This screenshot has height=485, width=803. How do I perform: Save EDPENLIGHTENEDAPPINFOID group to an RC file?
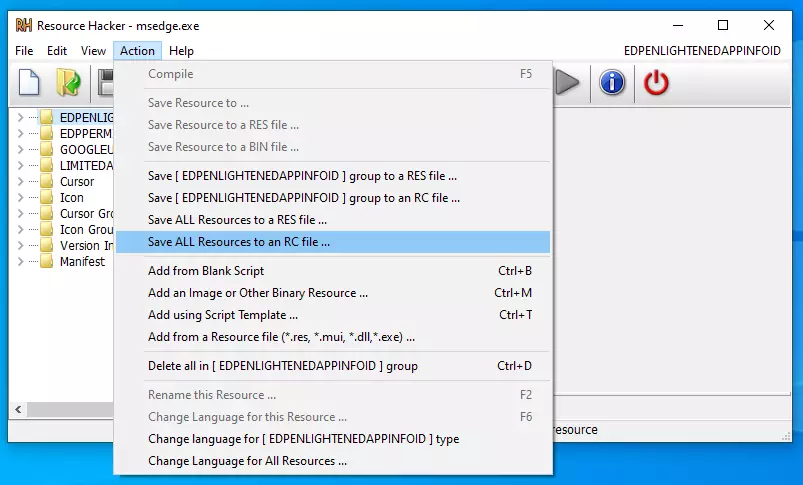coord(333,198)
